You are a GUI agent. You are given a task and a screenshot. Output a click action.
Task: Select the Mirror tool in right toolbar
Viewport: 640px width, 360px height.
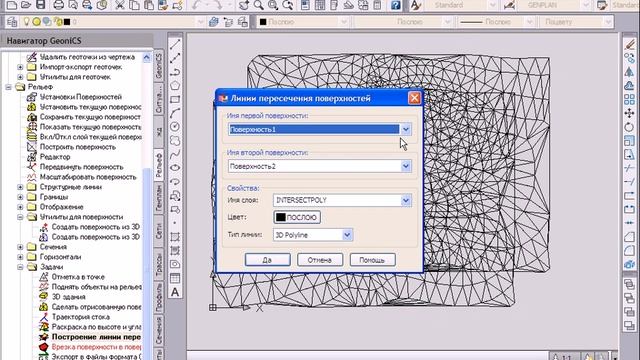[x=629, y=72]
